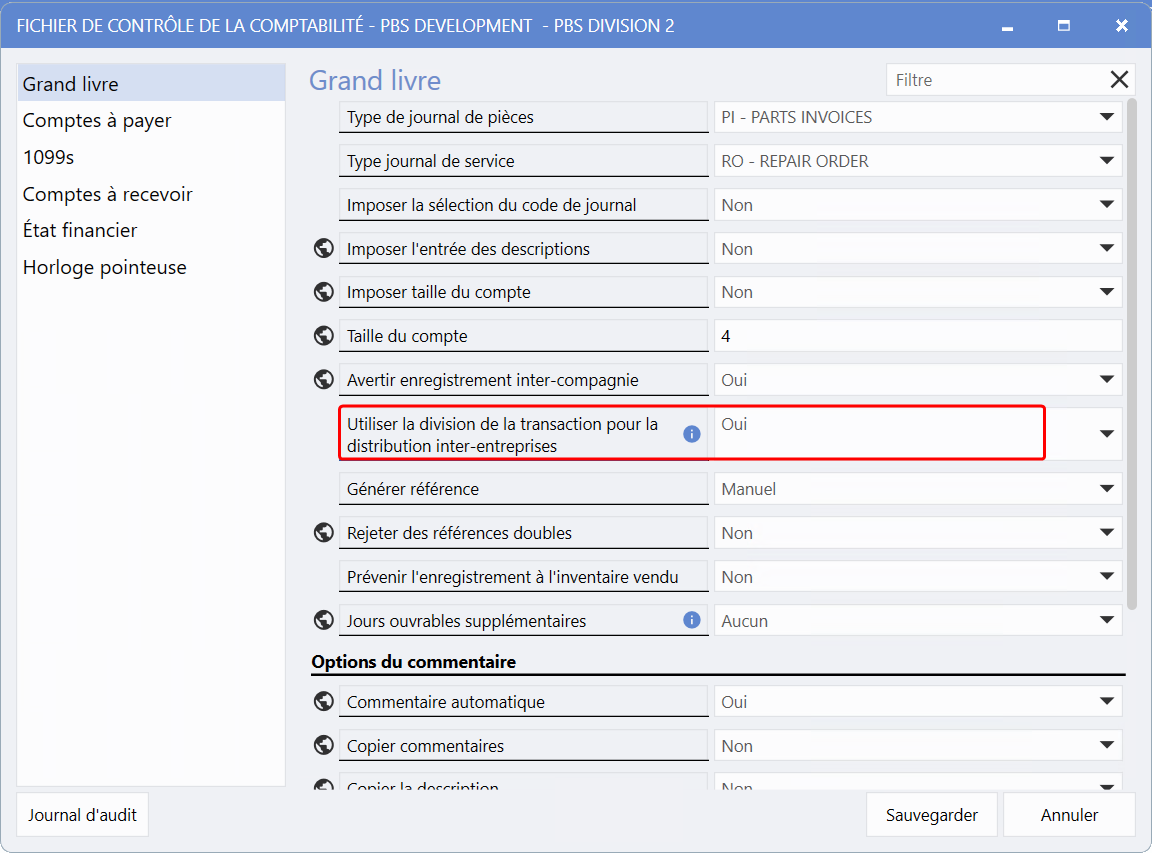Switch to Comptes à payer section
Image resolution: width=1152 pixels, height=853 pixels.
tap(97, 120)
